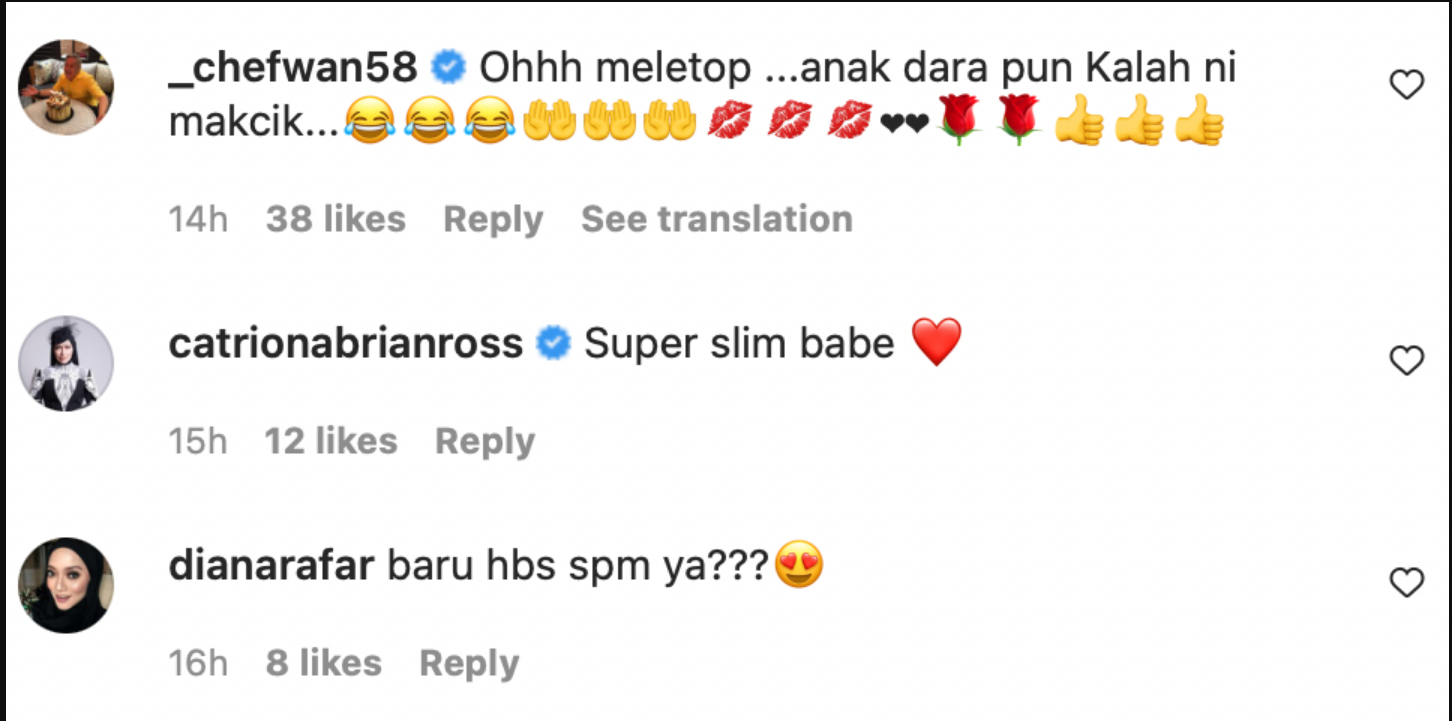Click verified badge next to catrionabrianross
1452x721 pixels.
[553, 345]
